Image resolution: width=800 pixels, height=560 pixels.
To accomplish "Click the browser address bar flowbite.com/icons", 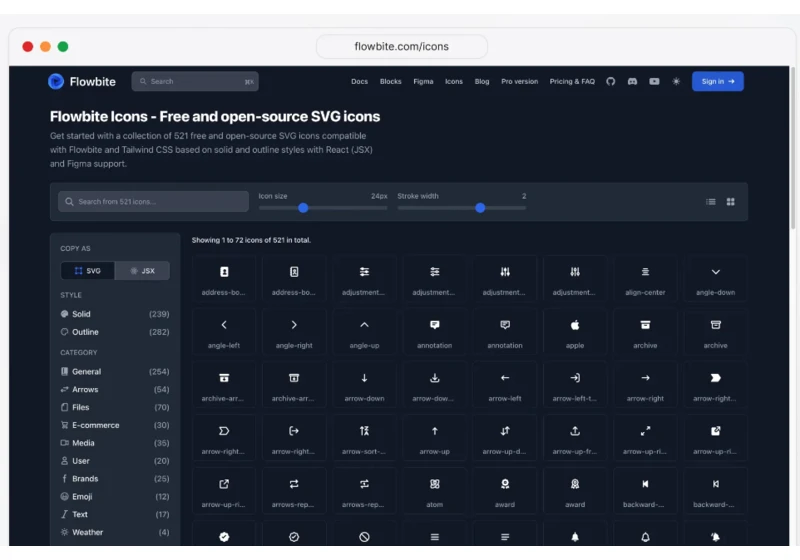I will coord(402,46).
